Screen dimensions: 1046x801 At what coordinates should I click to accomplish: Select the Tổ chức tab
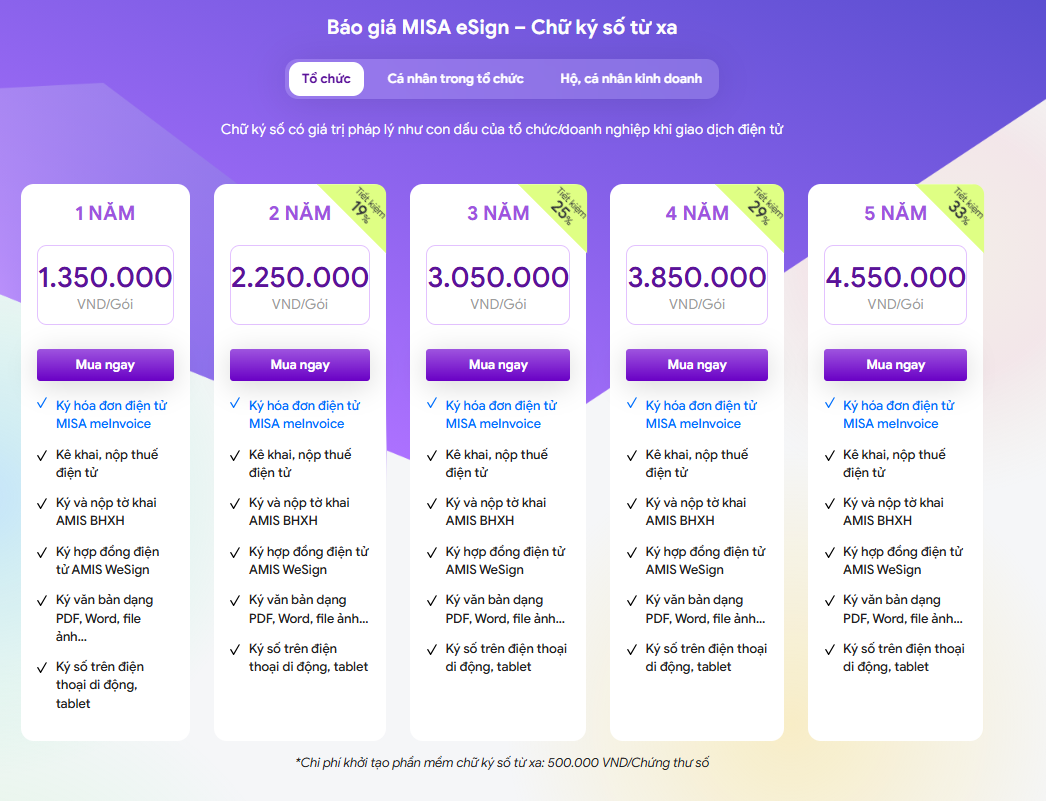click(x=326, y=79)
